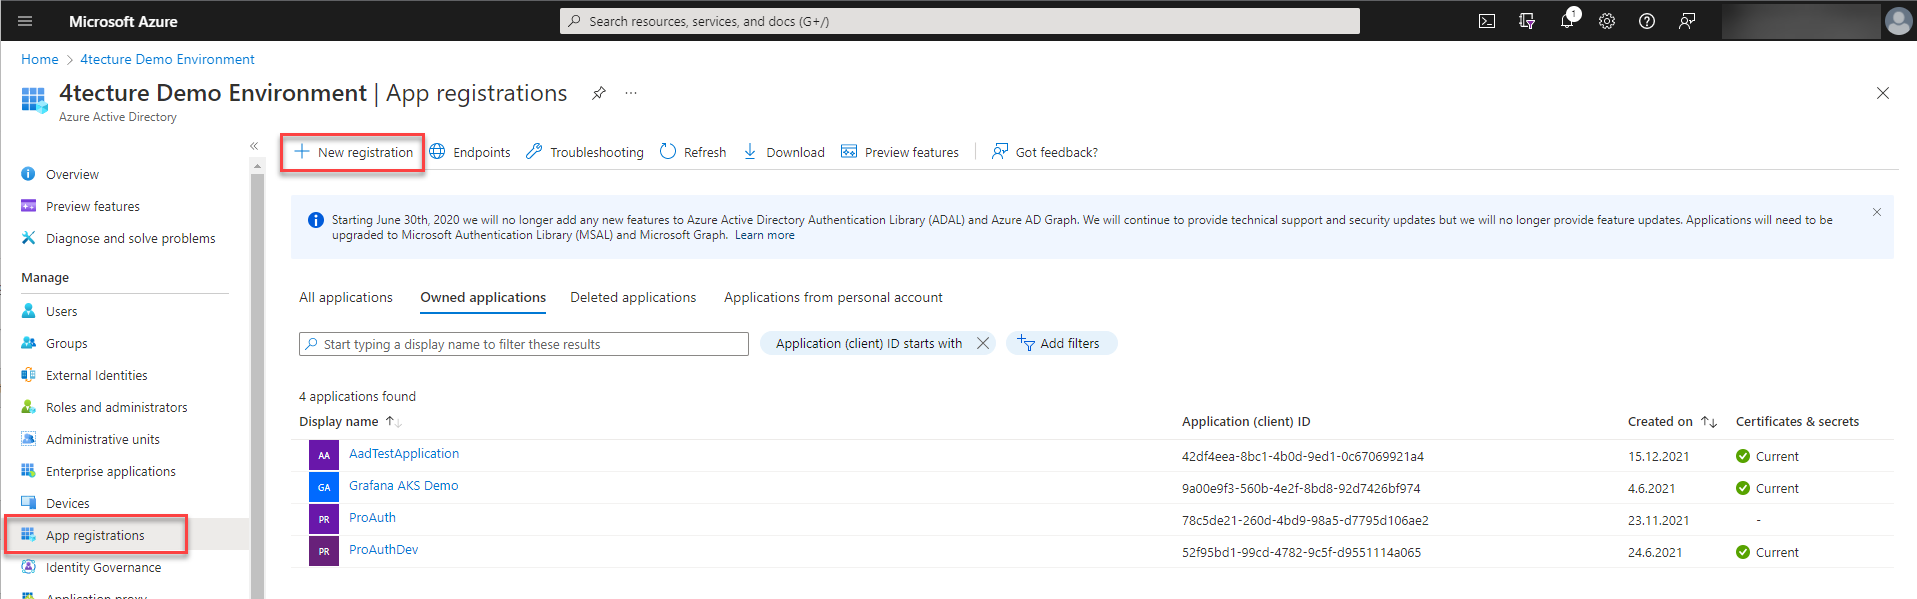Dismiss the ADAL deprecation info banner

tap(1877, 212)
